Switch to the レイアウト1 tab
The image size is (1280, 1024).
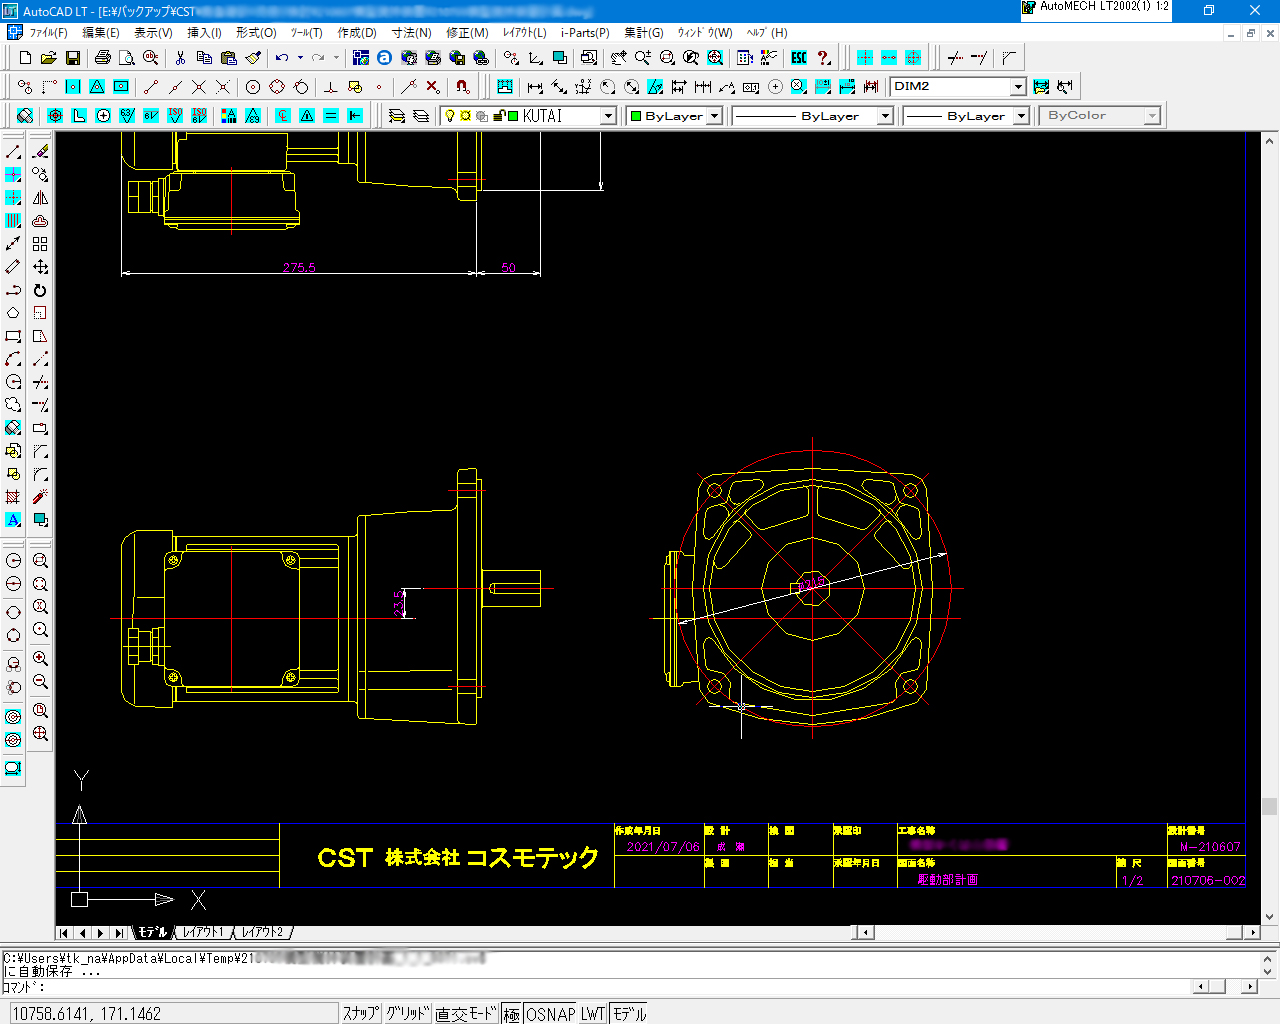pyautogui.click(x=204, y=932)
